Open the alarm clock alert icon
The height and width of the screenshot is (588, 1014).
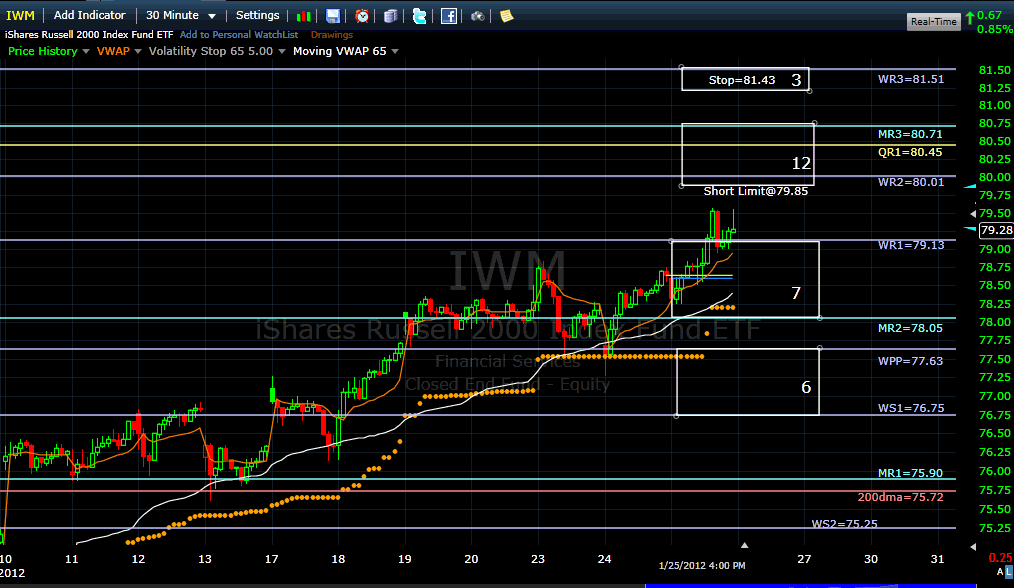coord(361,15)
